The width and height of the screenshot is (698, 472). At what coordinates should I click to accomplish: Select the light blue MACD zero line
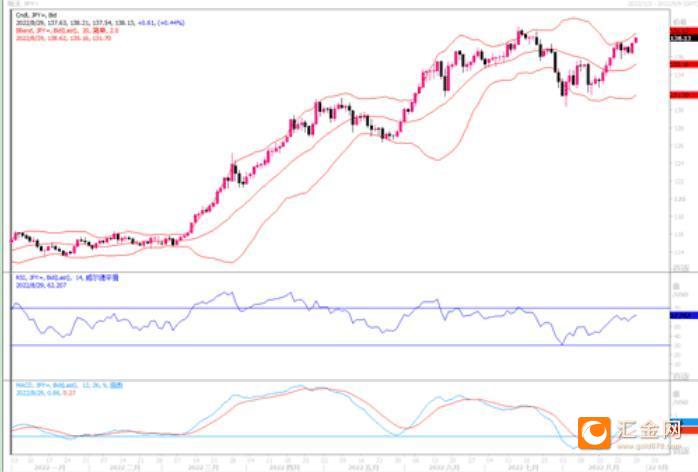(x=294, y=436)
